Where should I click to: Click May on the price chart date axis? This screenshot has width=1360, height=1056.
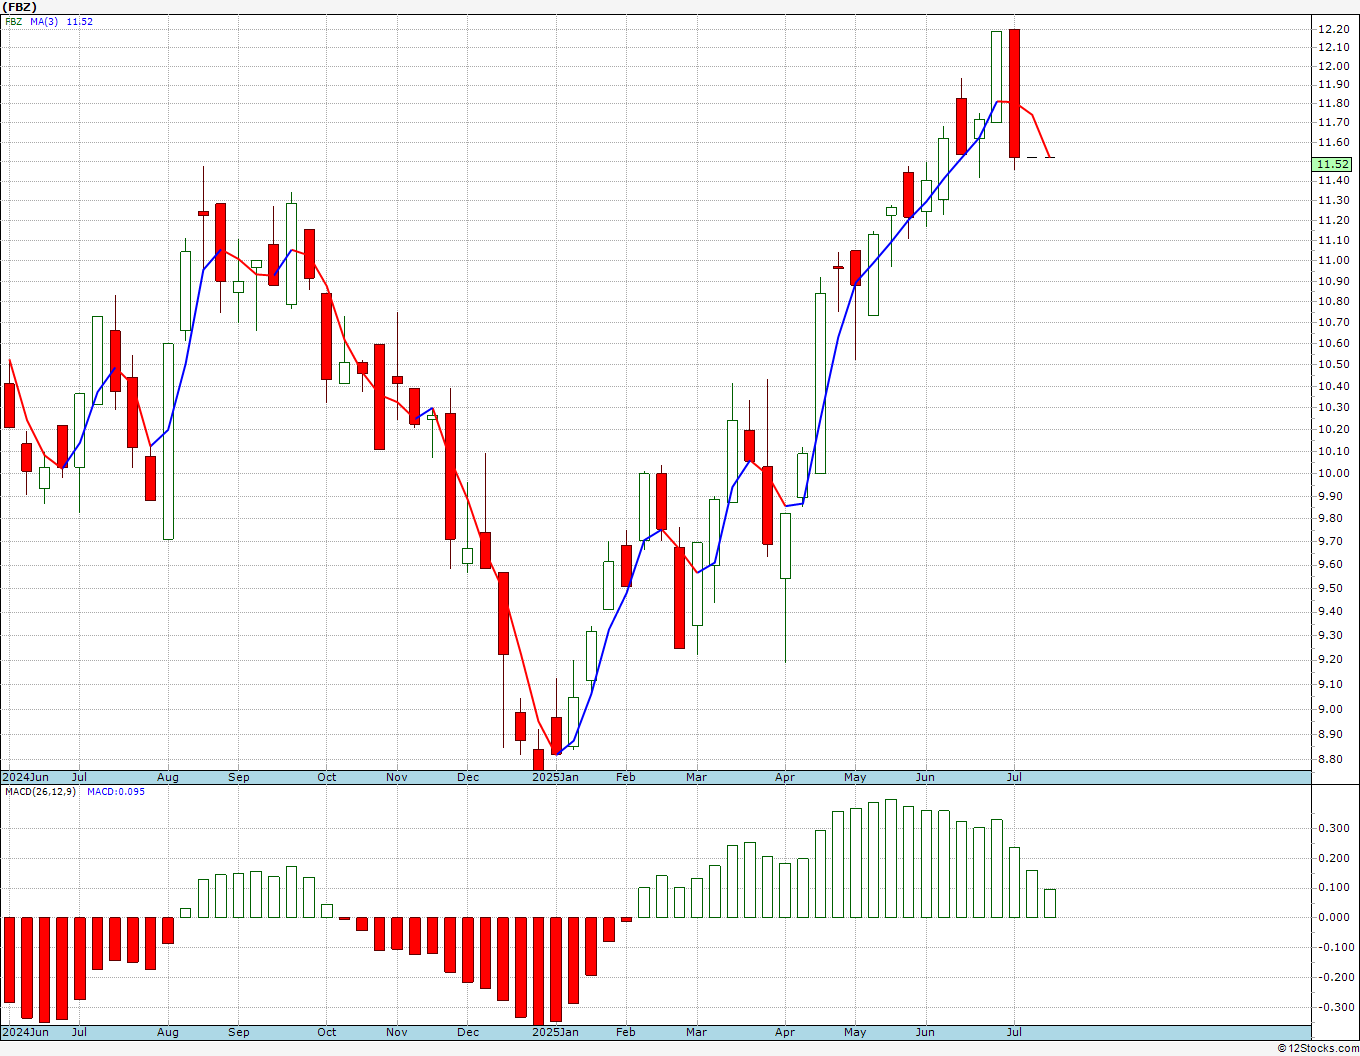(855, 777)
